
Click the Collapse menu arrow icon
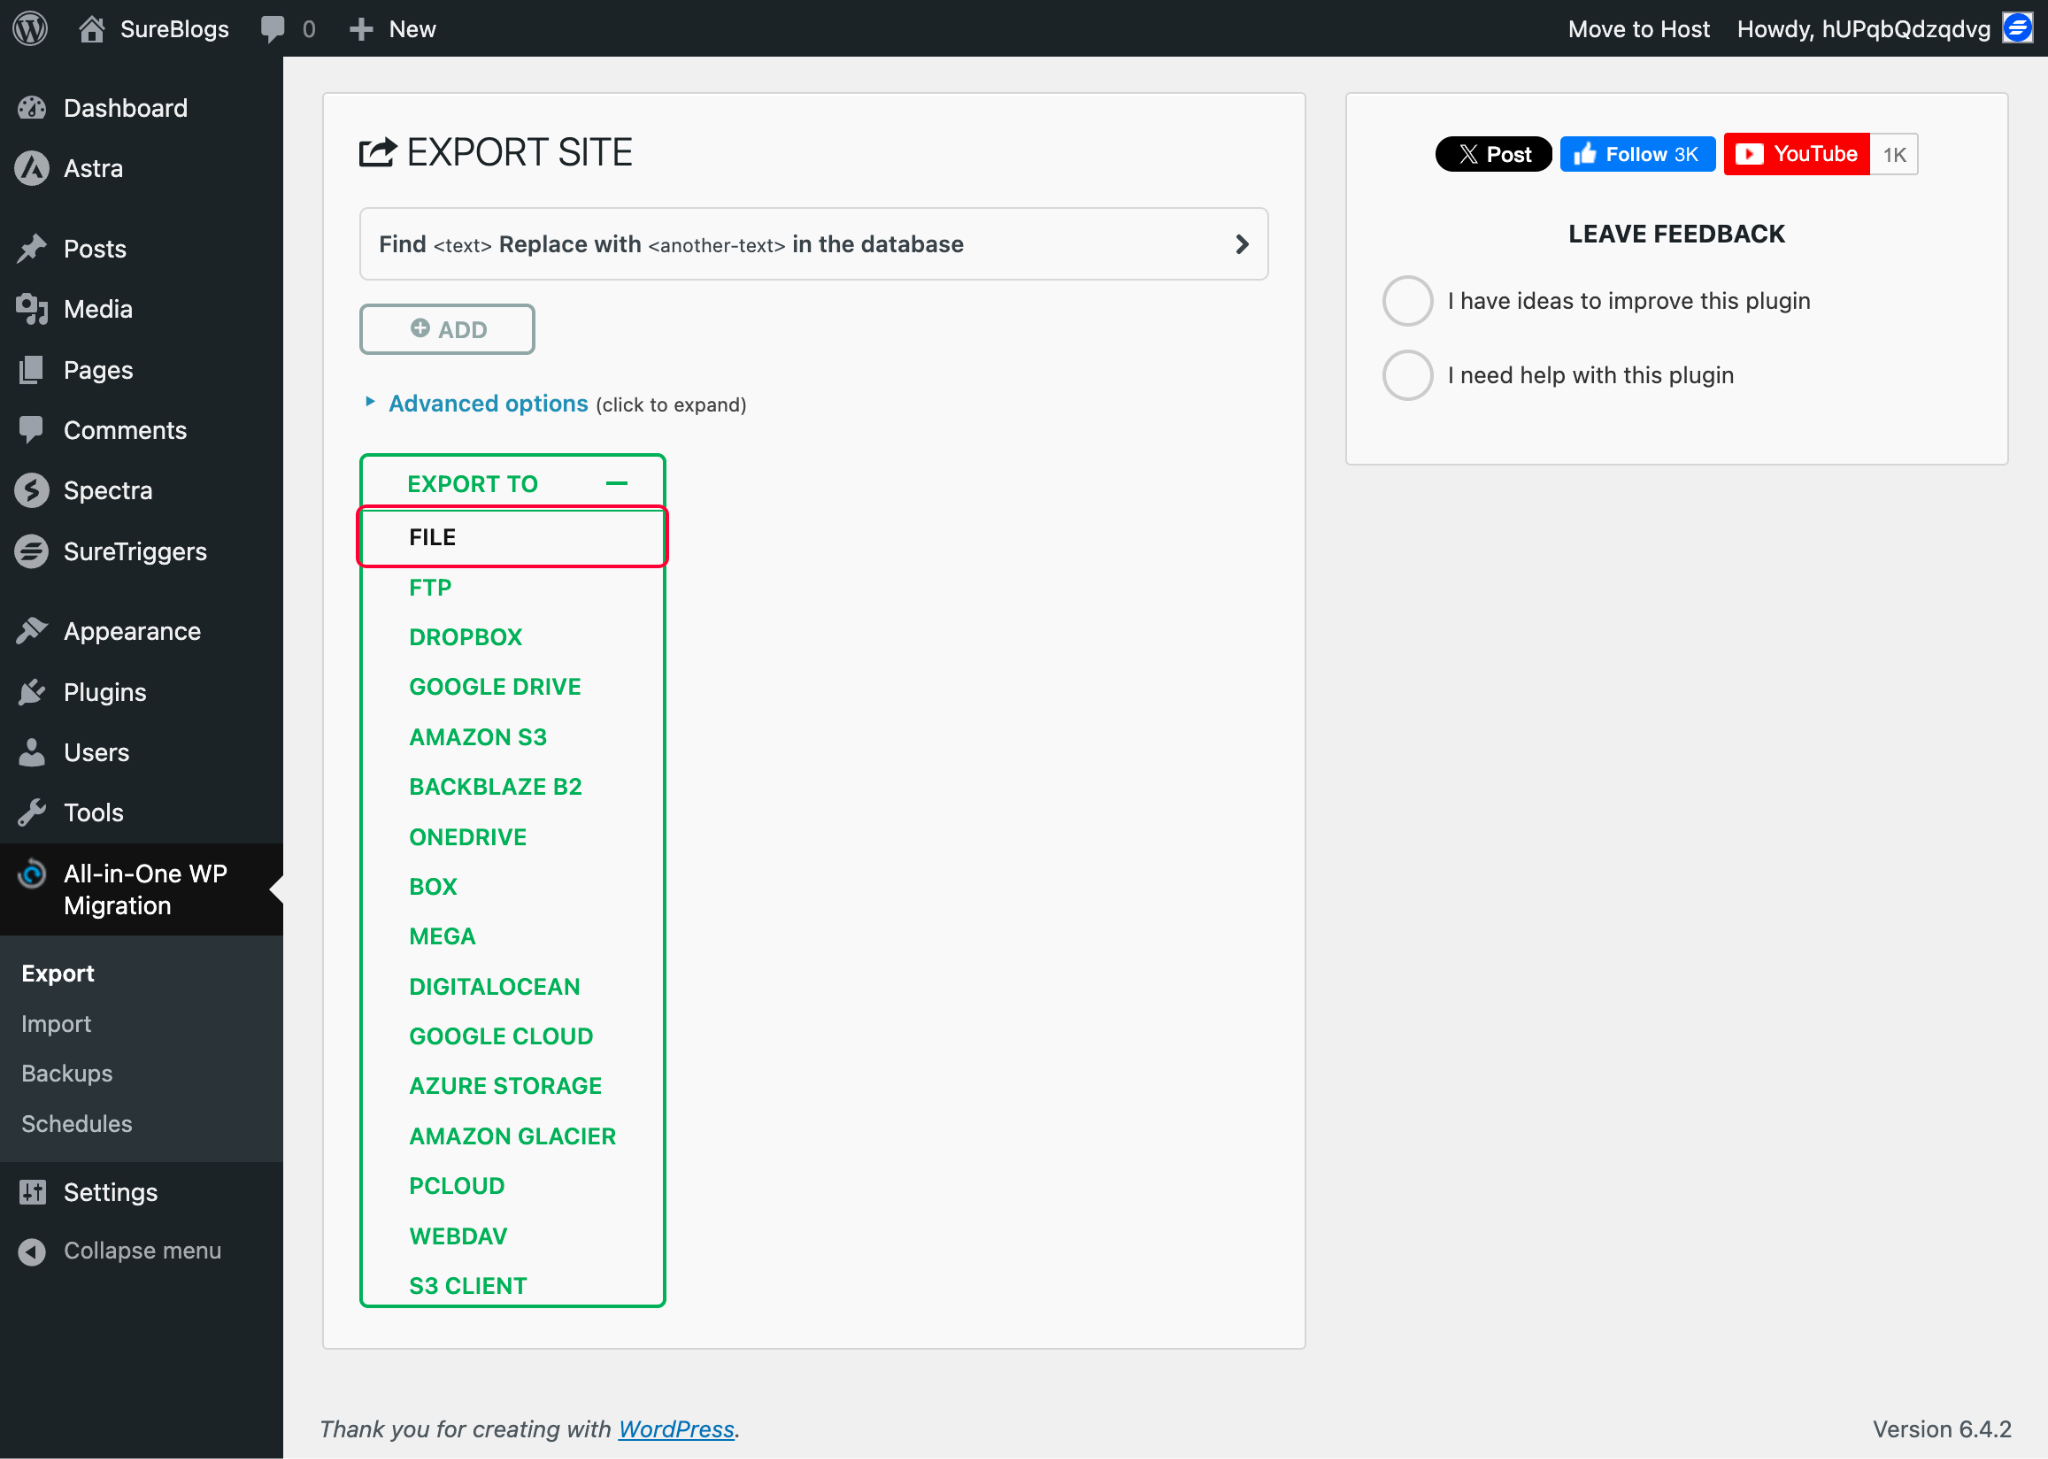pos(32,1251)
